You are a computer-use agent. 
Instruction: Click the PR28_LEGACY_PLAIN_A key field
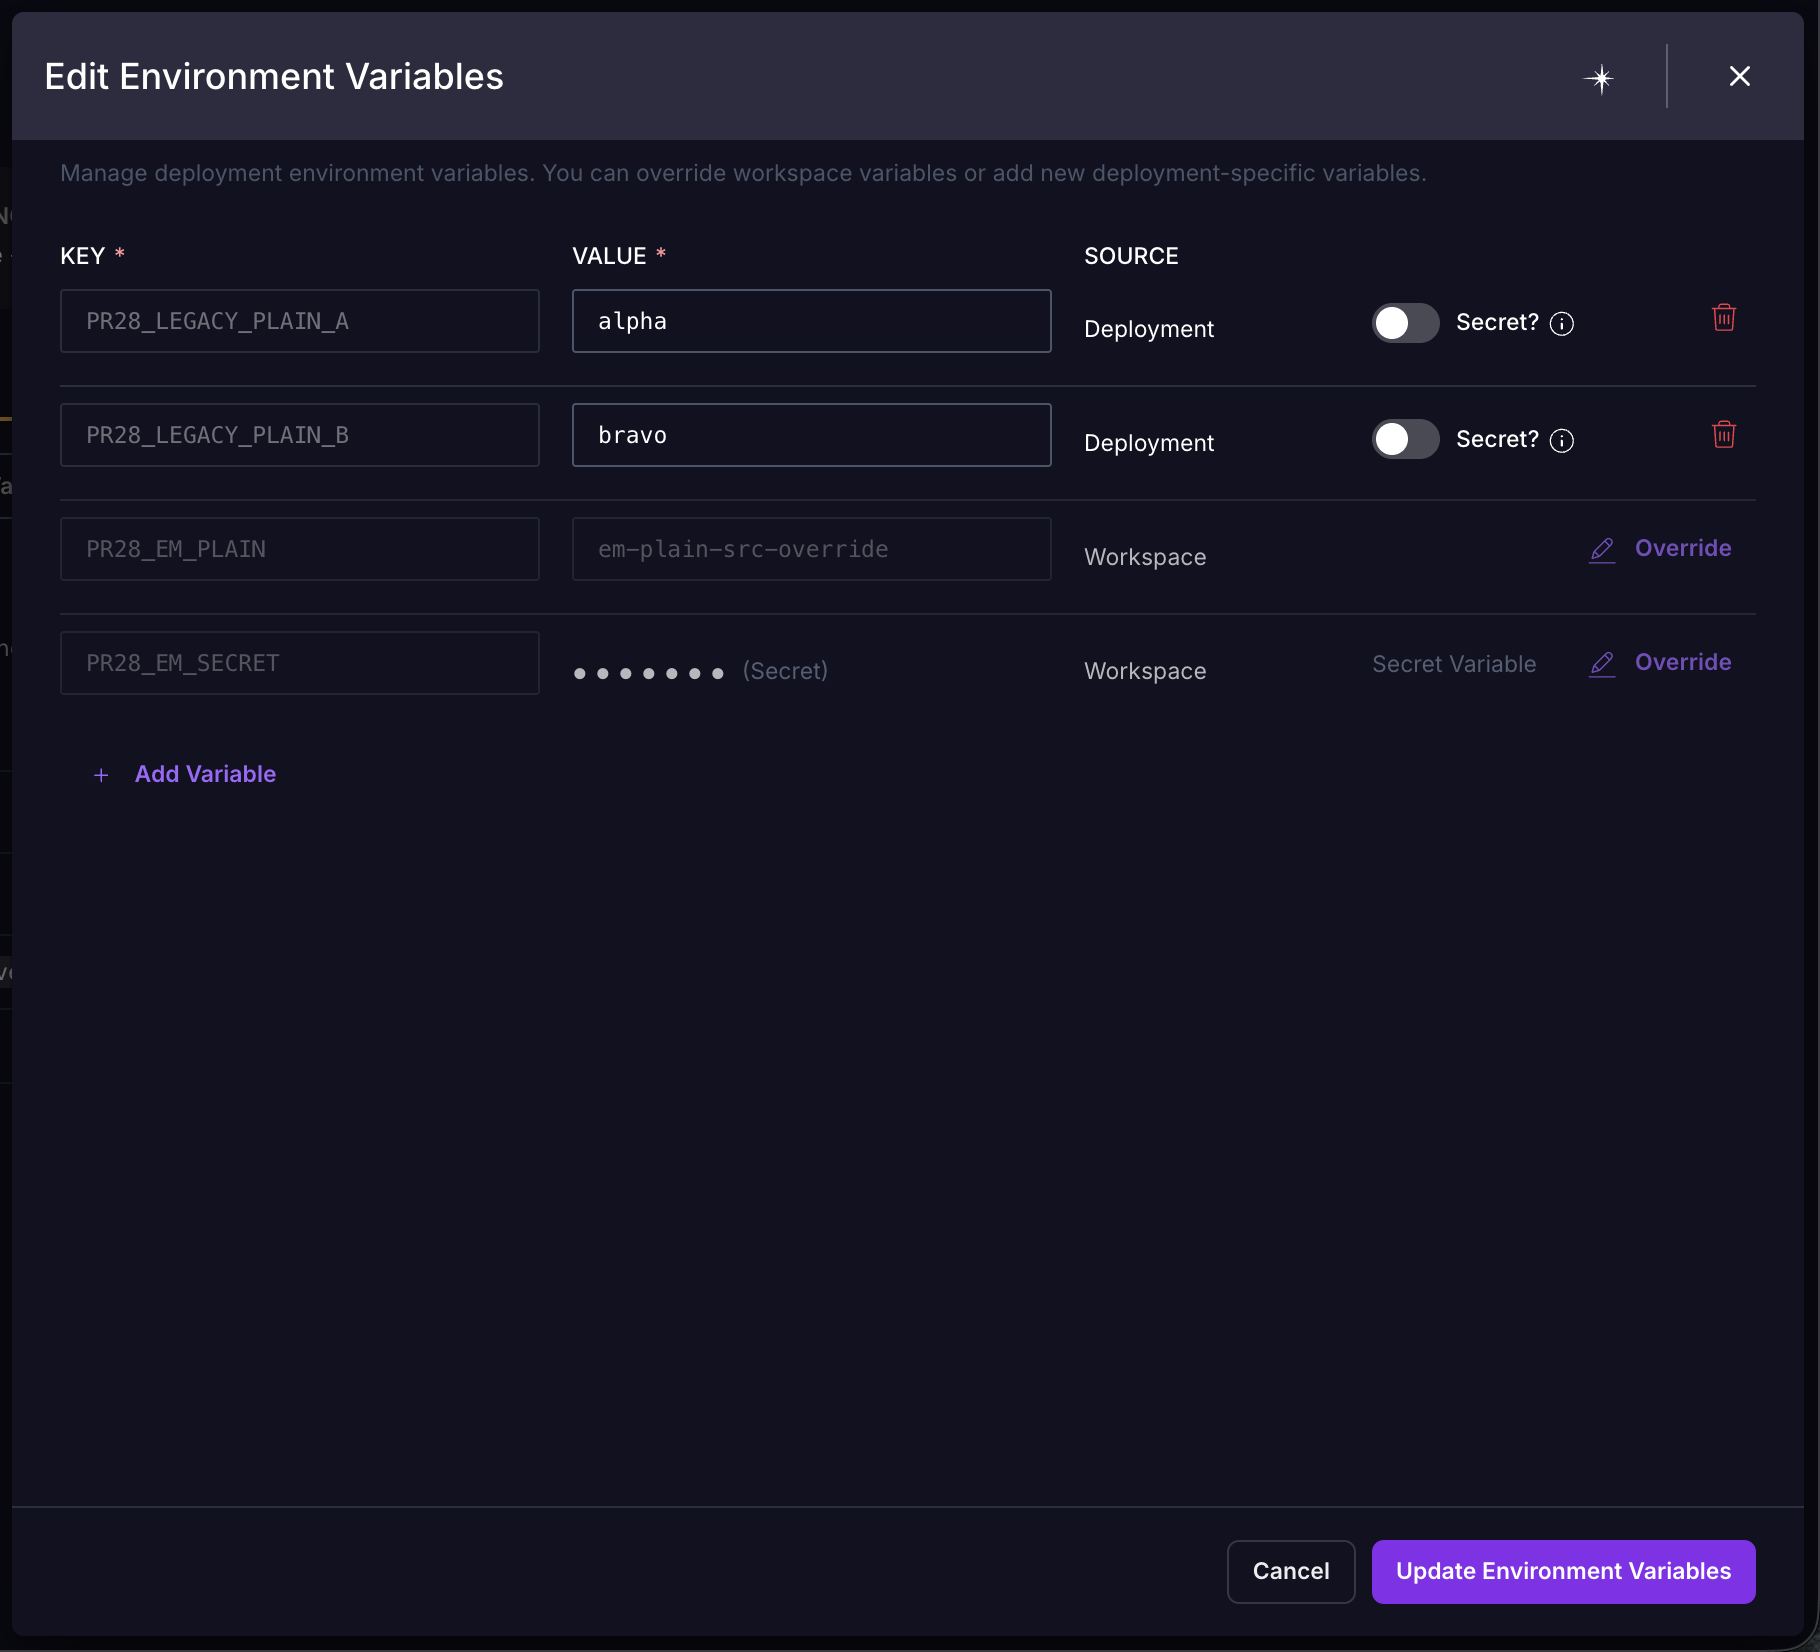(x=300, y=321)
